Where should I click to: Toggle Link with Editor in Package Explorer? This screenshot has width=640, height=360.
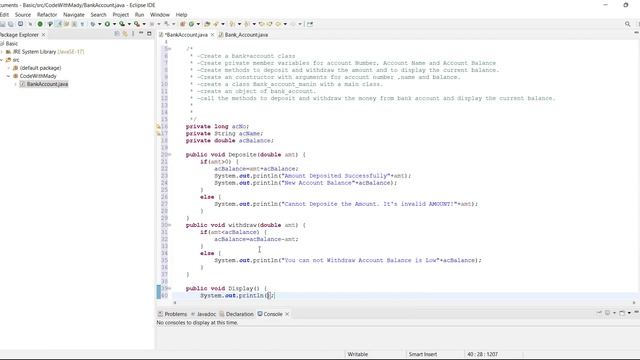point(125,33)
